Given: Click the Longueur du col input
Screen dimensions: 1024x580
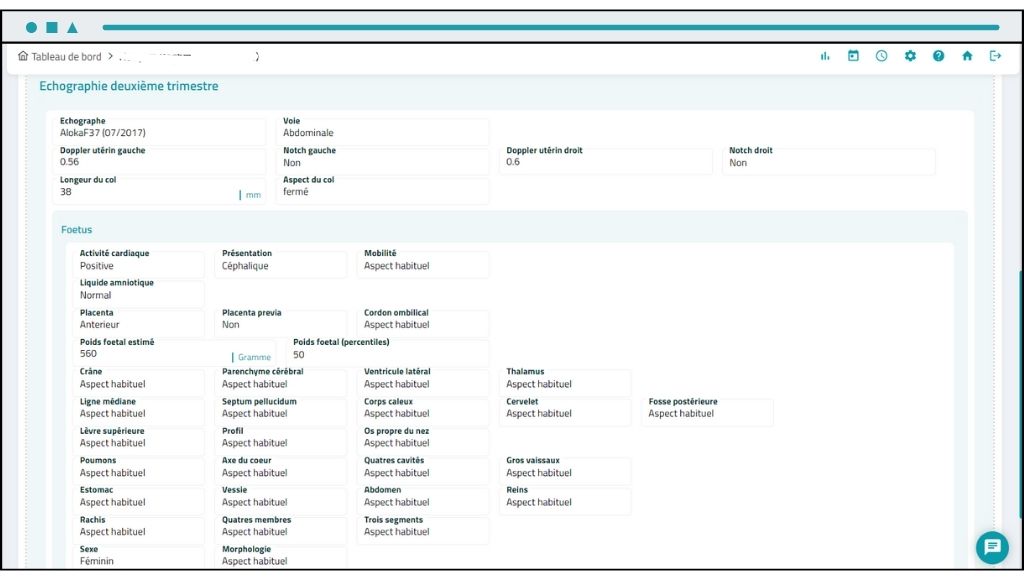Looking at the screenshot, I should (x=145, y=192).
